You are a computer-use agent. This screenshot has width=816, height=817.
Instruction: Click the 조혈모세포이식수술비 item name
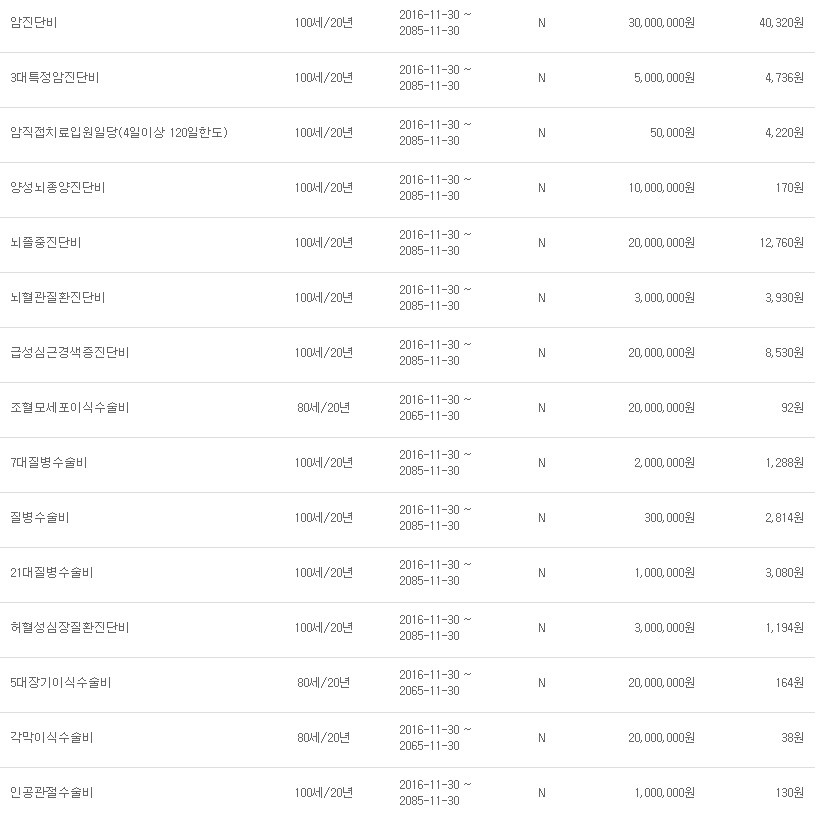pyautogui.click(x=69, y=407)
